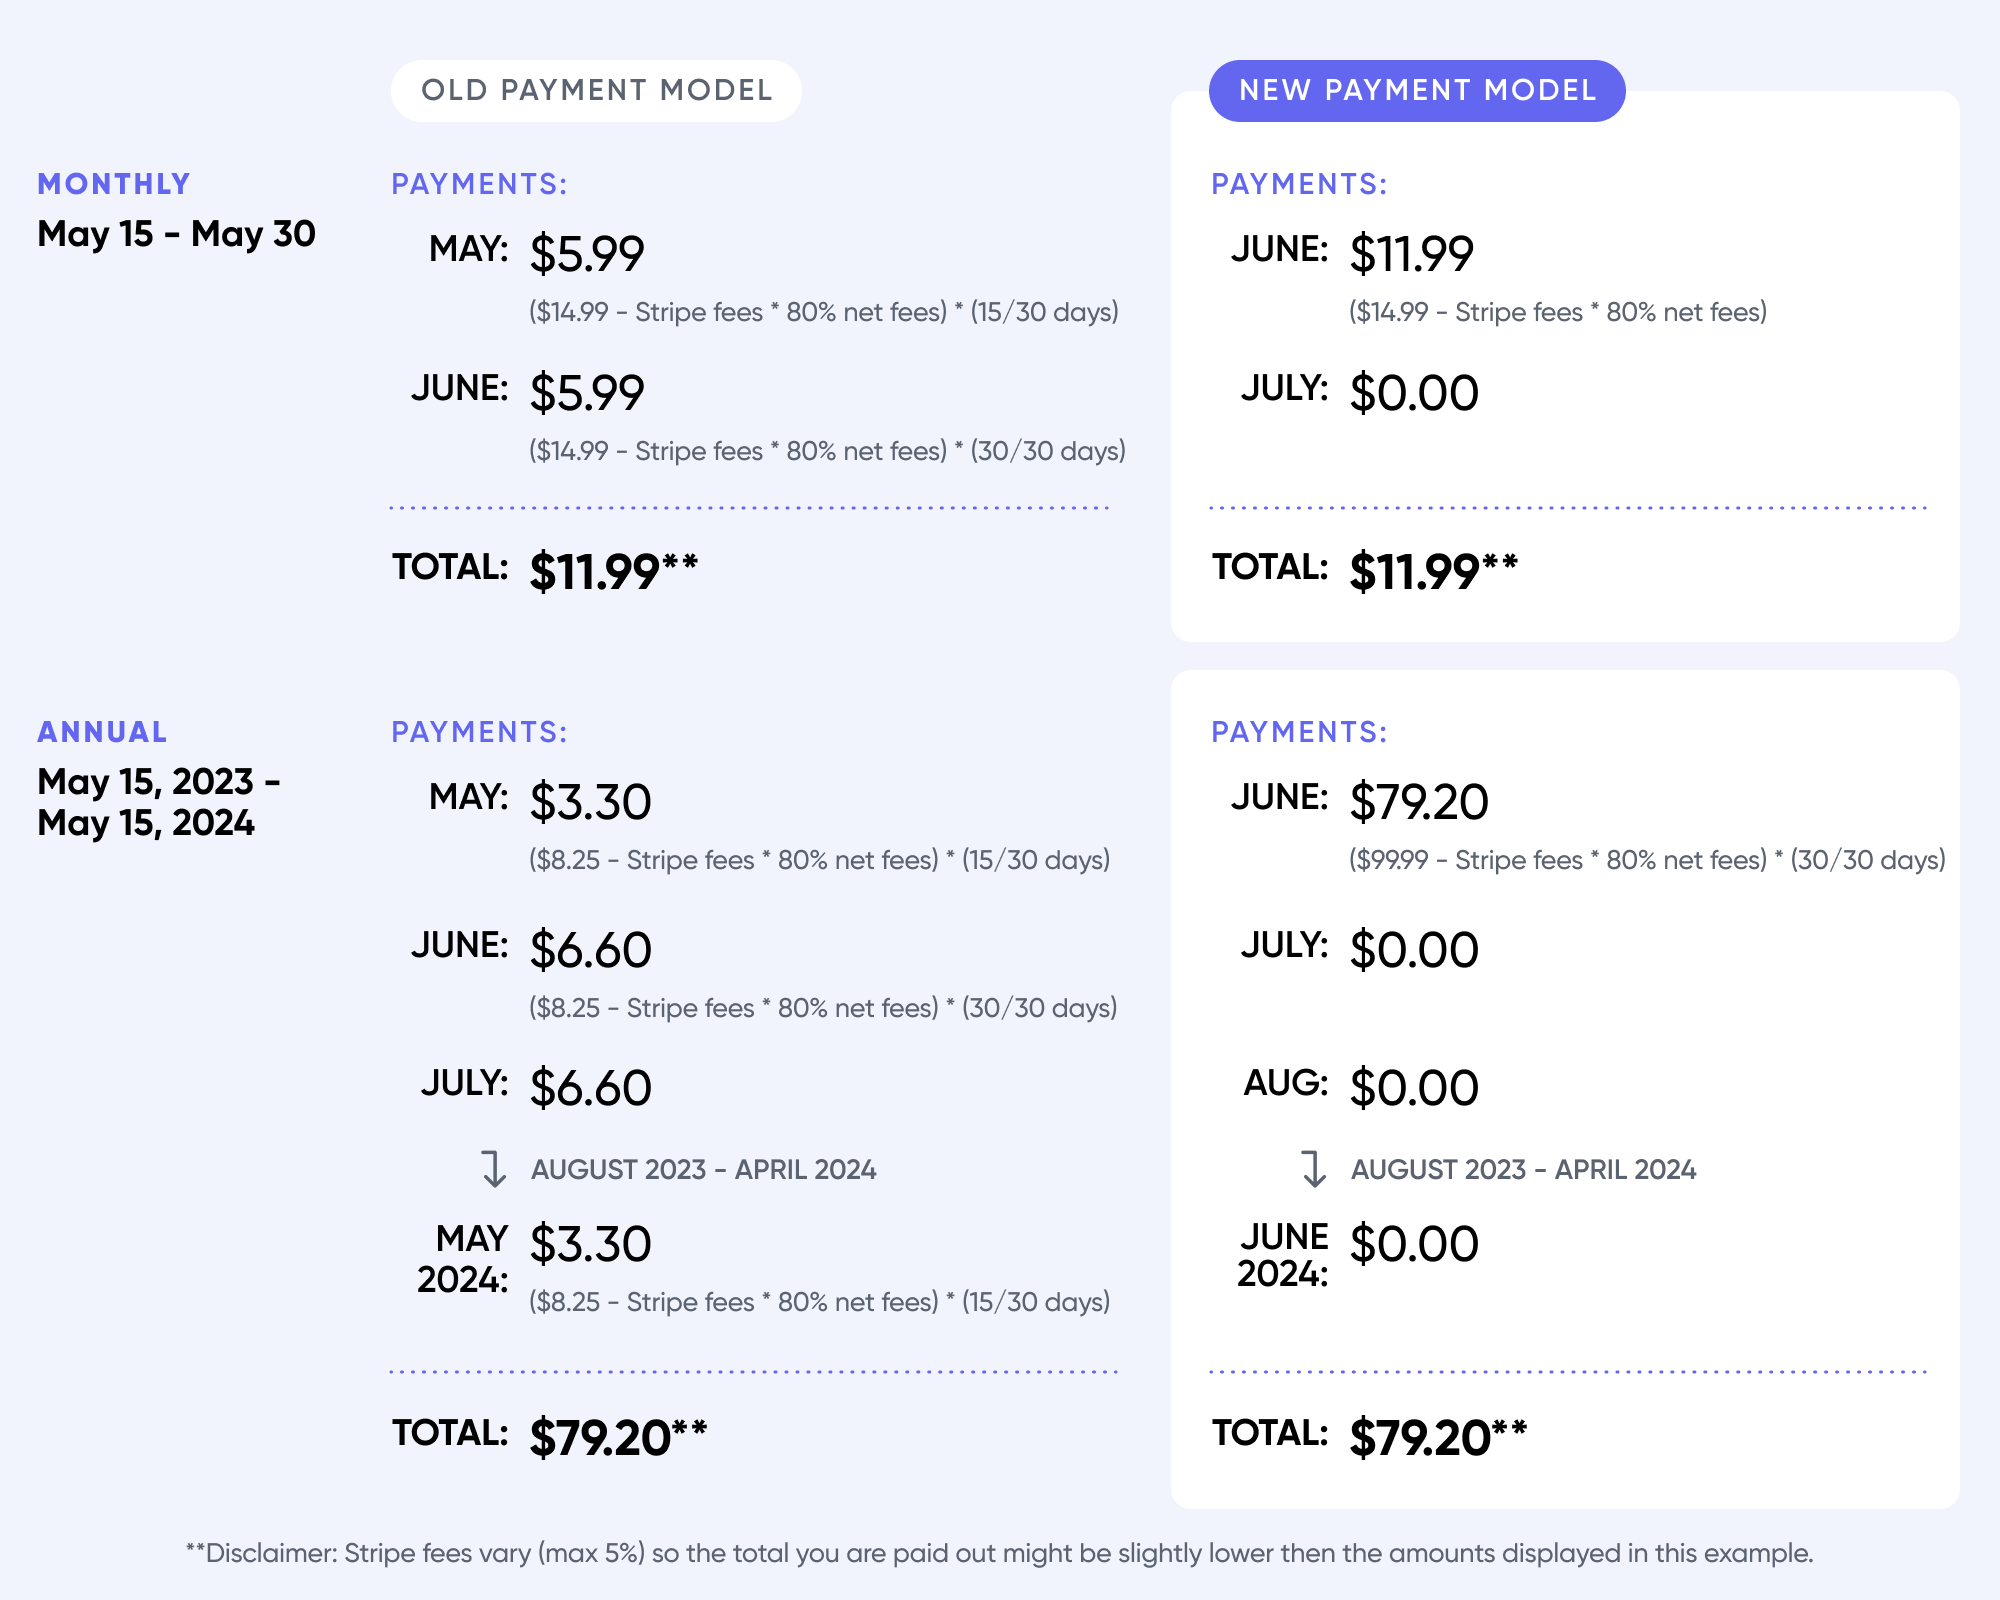Click the new model AUG $0.00 amount
Image resolution: width=2000 pixels, height=1600 pixels.
(1414, 1088)
